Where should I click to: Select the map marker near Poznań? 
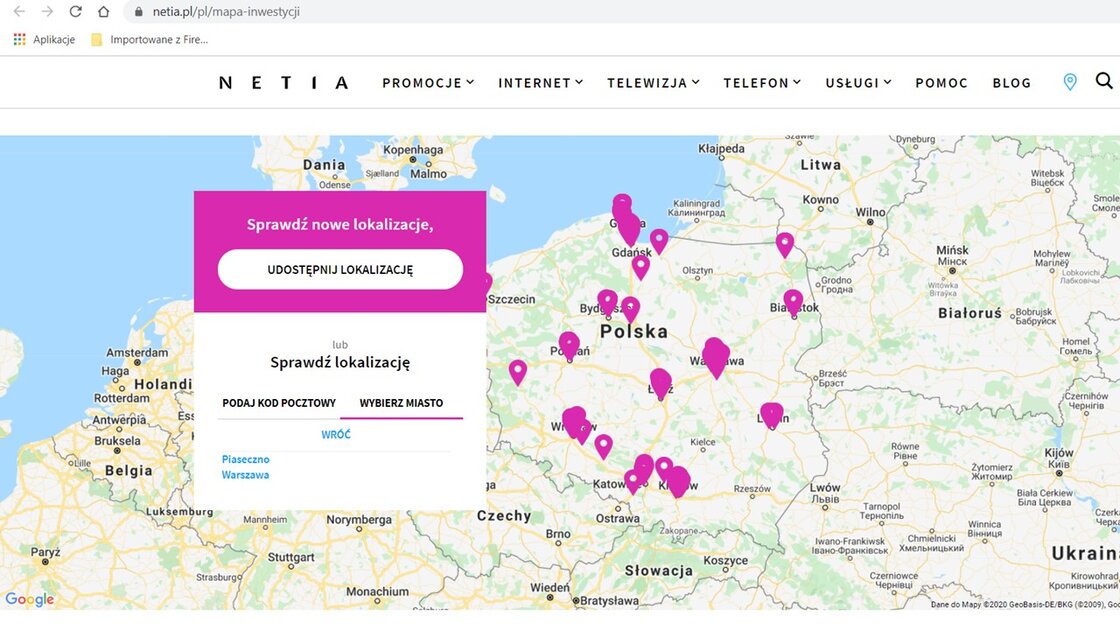(x=568, y=344)
